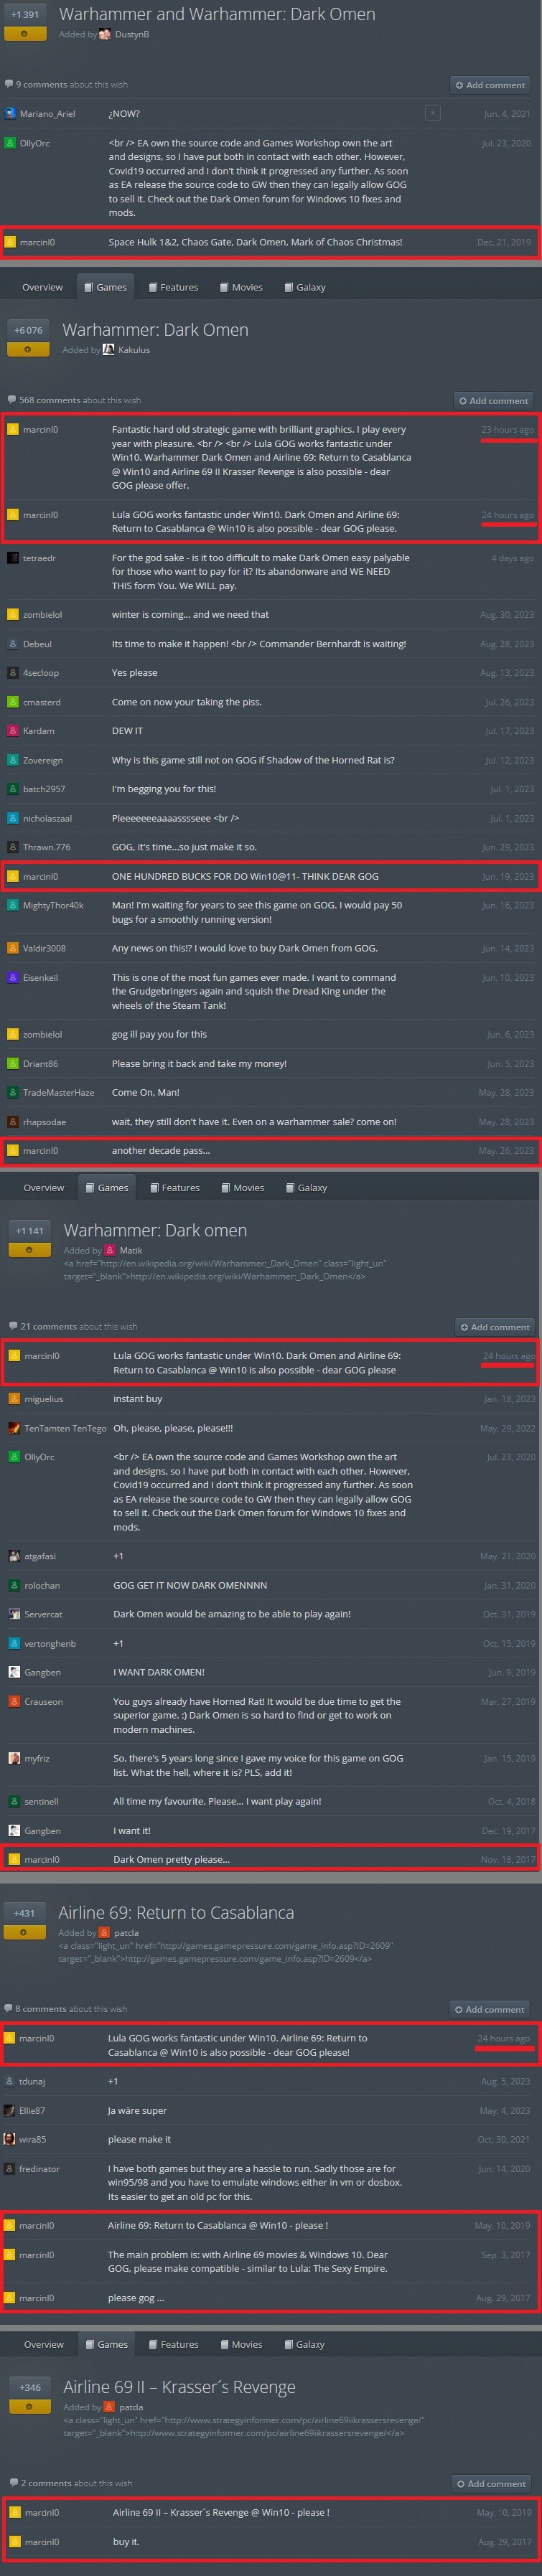The image size is (542, 2576).
Task: Open the Galaxy tab above Airline 69 II
Action: (305, 2343)
